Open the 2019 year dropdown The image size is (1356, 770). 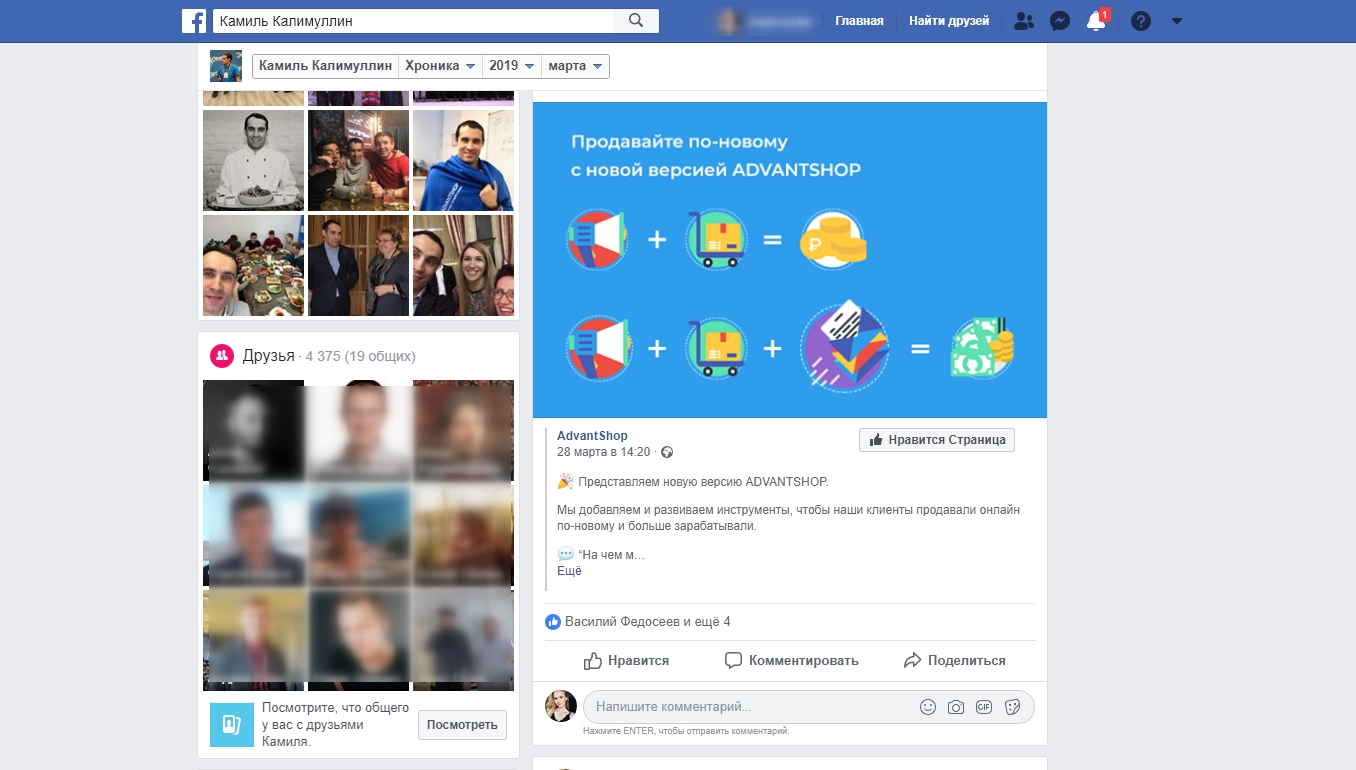tap(512, 66)
